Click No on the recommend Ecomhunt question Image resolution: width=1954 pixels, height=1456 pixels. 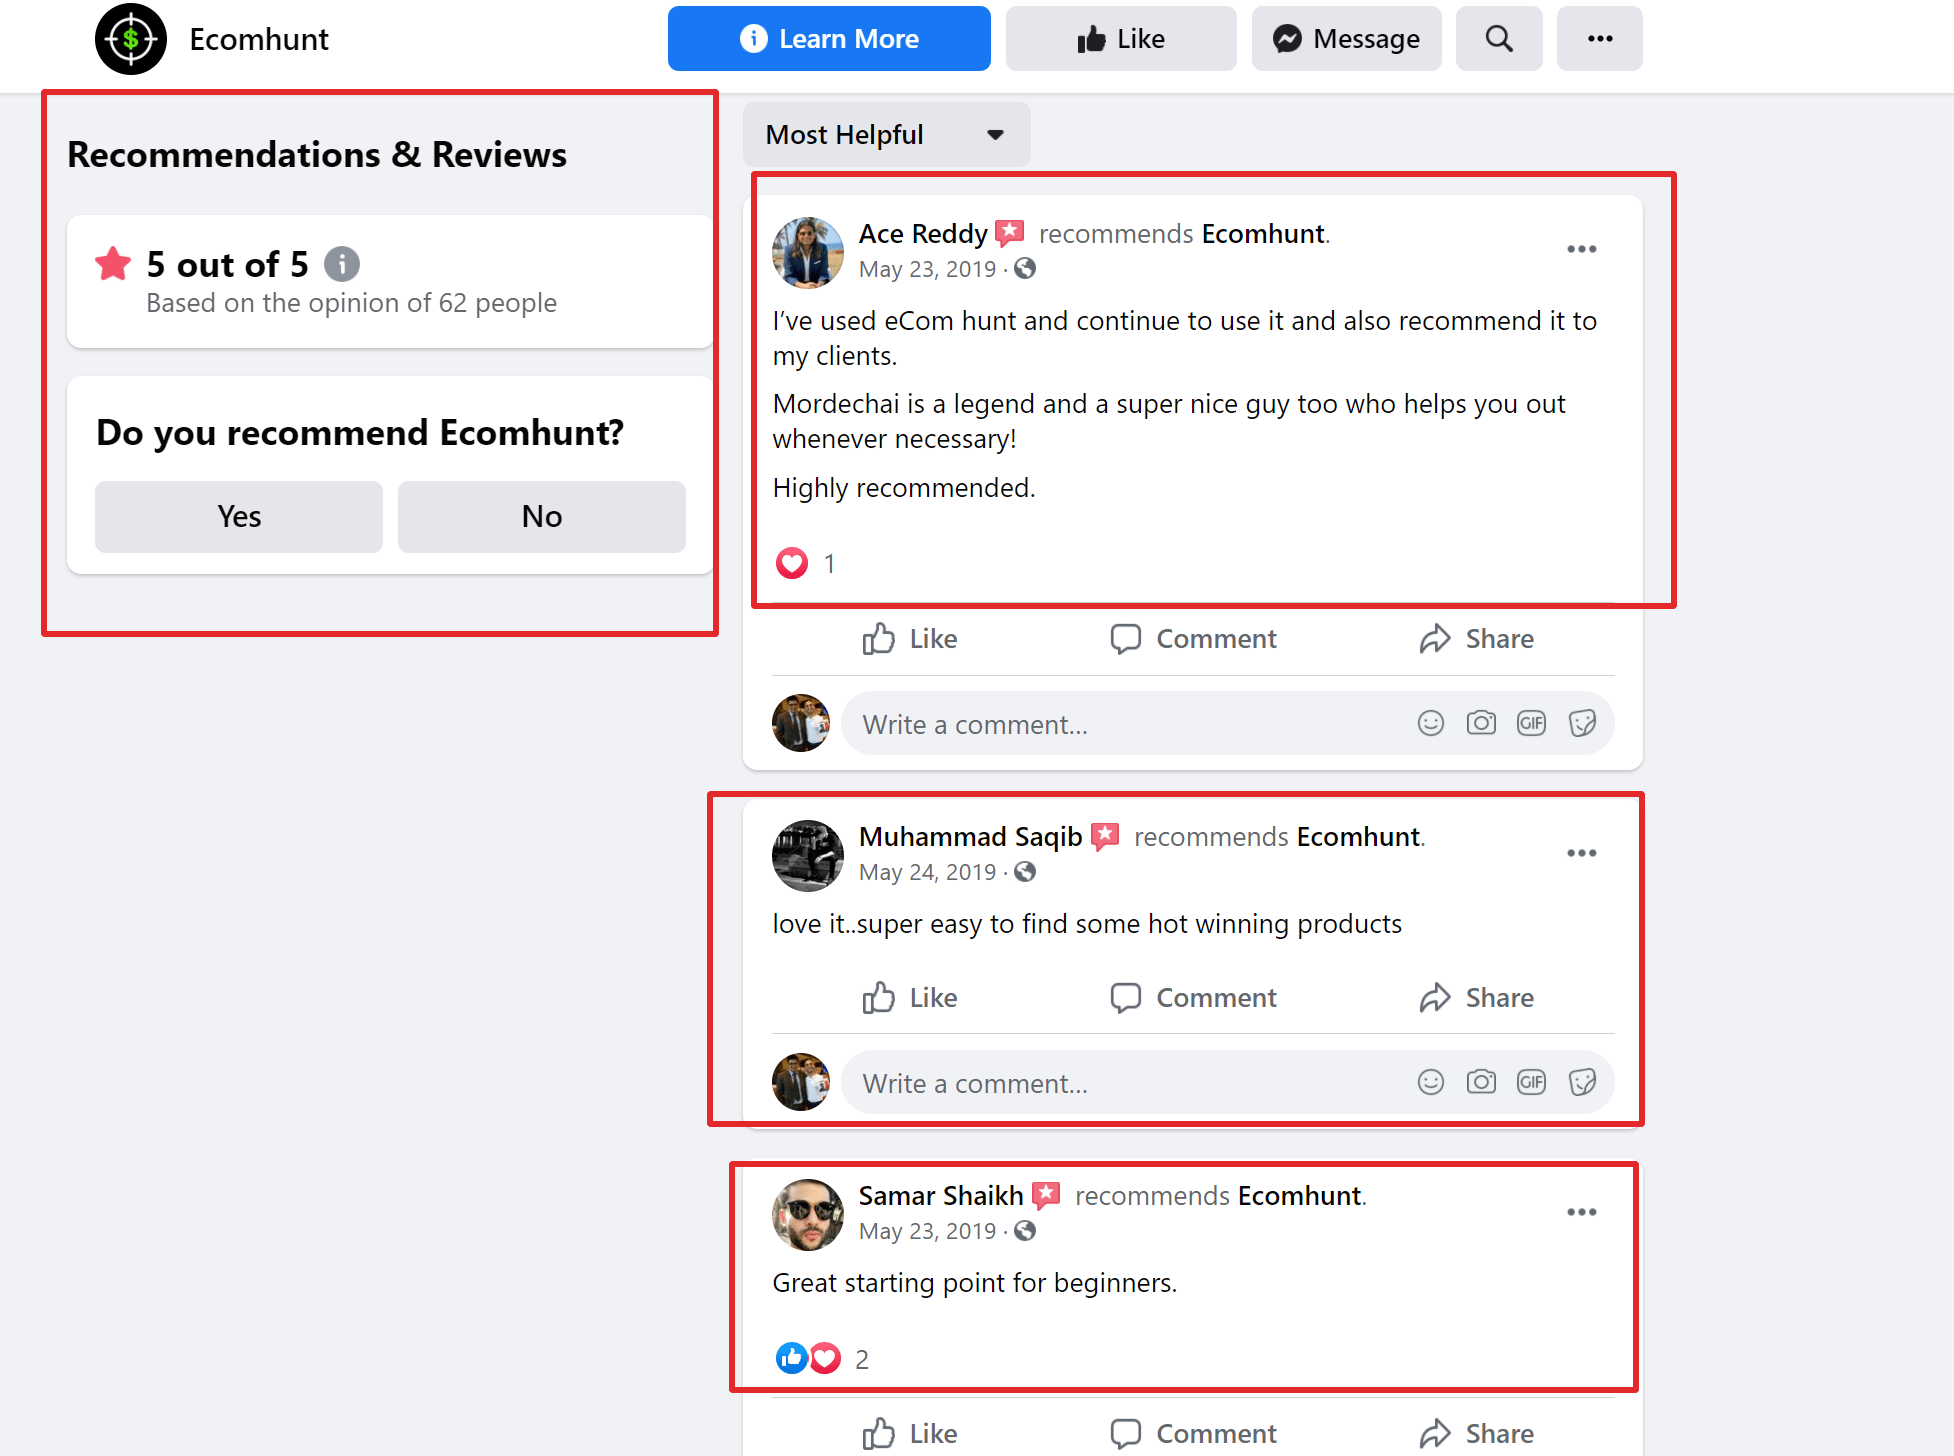tap(540, 515)
